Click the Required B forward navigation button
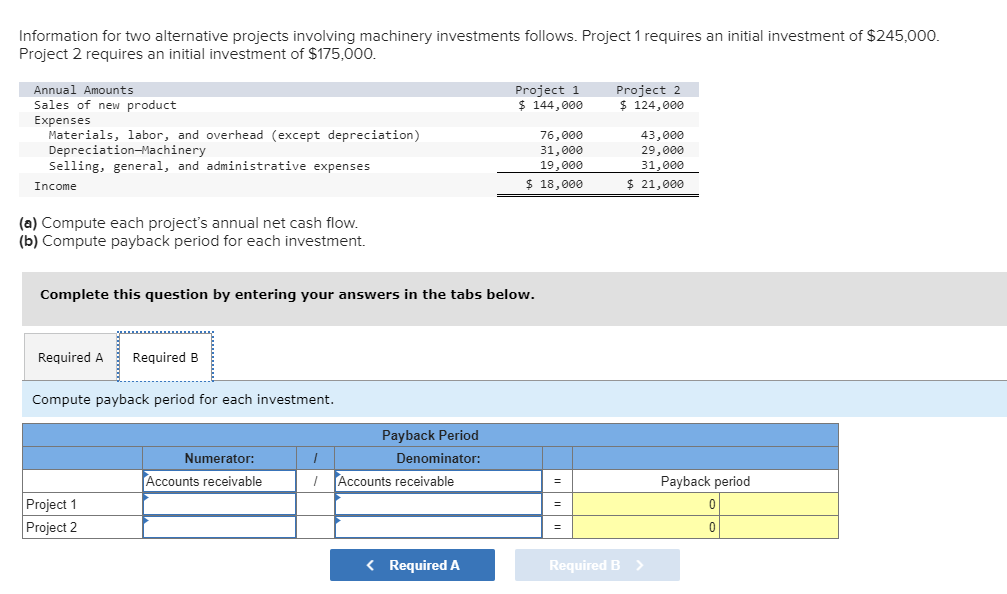The image size is (1007, 594). click(596, 564)
